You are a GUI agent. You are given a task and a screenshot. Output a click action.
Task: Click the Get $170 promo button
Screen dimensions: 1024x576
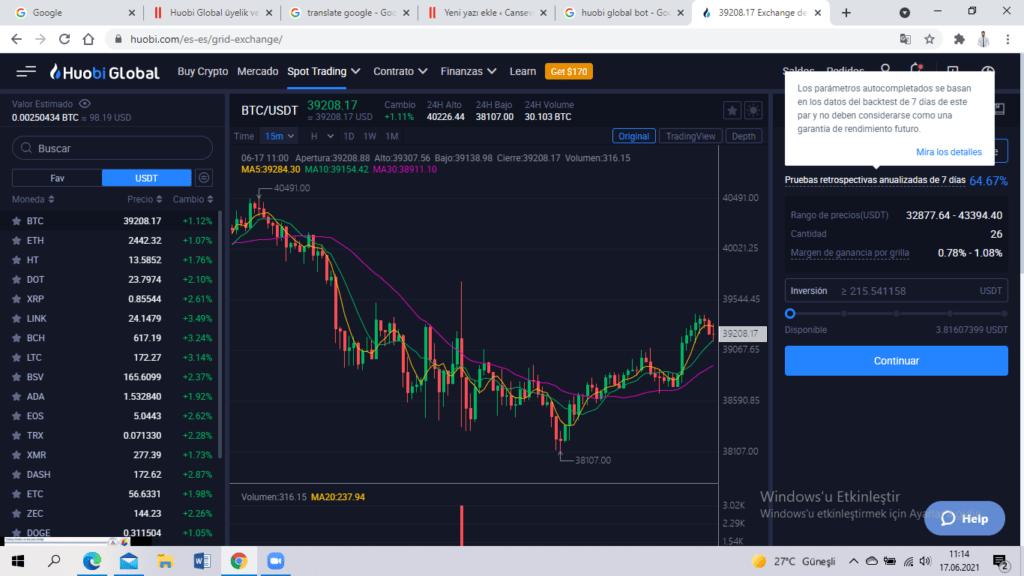tap(569, 71)
